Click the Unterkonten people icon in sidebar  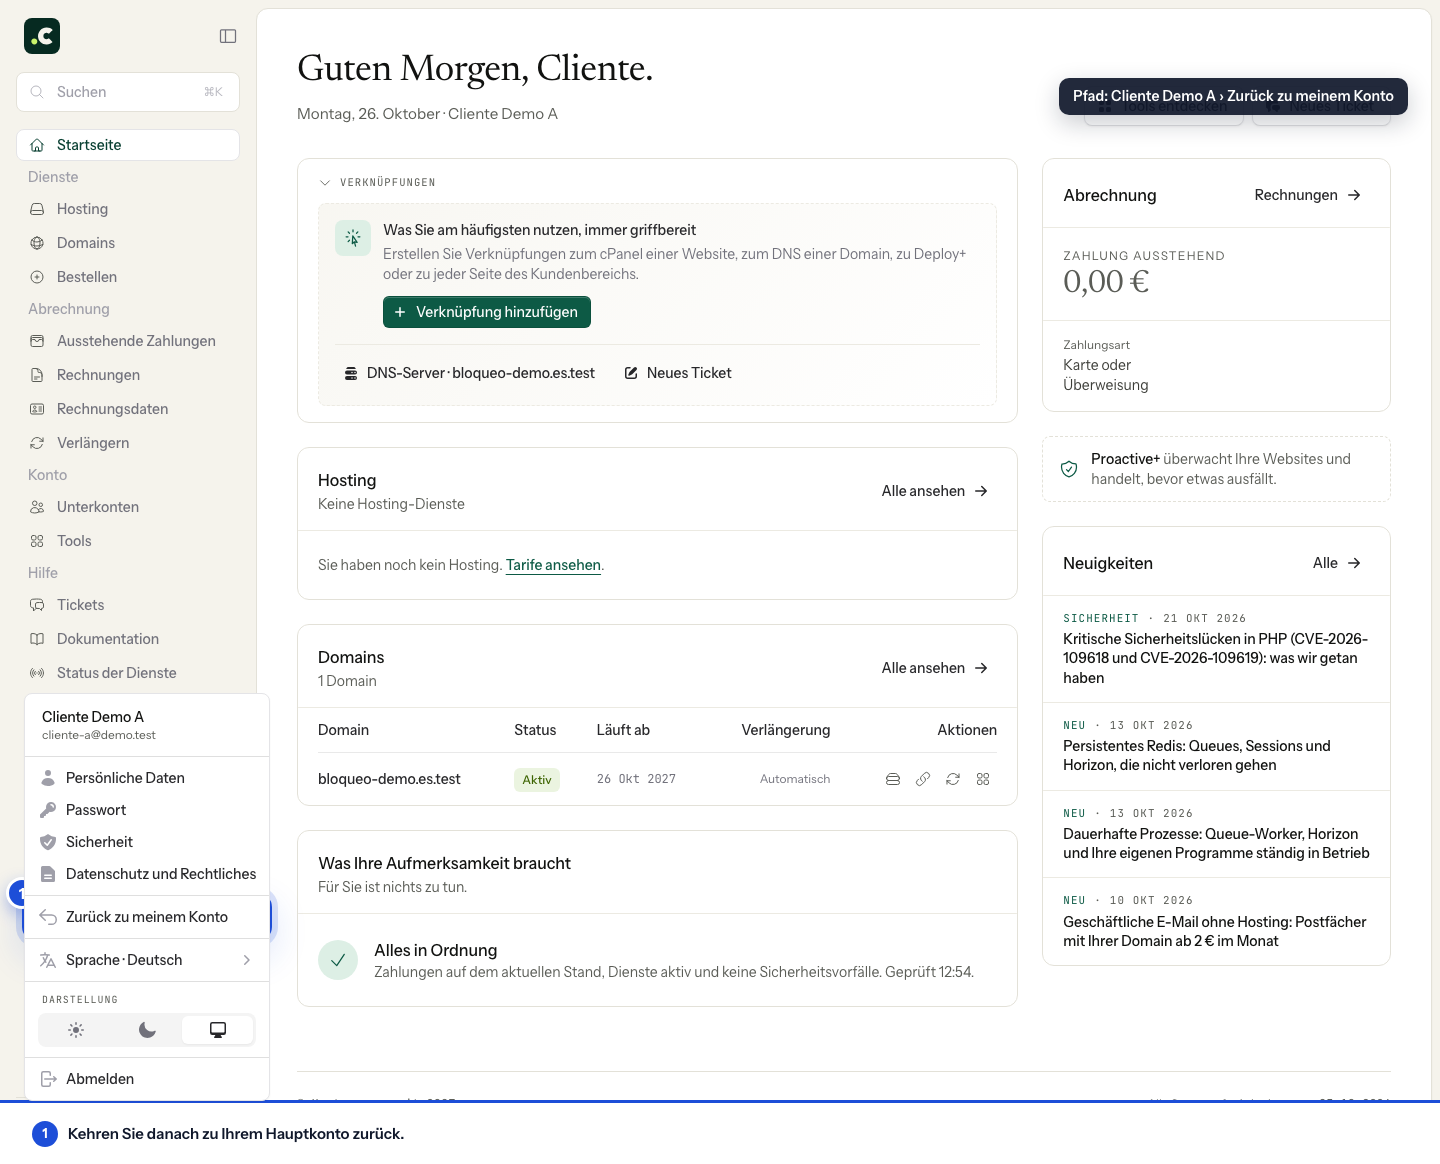(x=37, y=507)
